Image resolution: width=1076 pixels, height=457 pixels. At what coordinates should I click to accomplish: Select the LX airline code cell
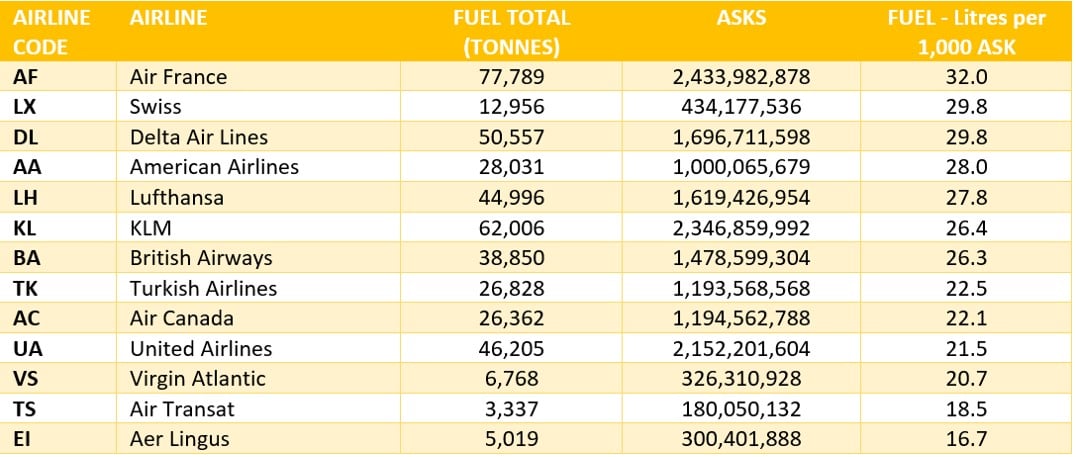point(25,107)
